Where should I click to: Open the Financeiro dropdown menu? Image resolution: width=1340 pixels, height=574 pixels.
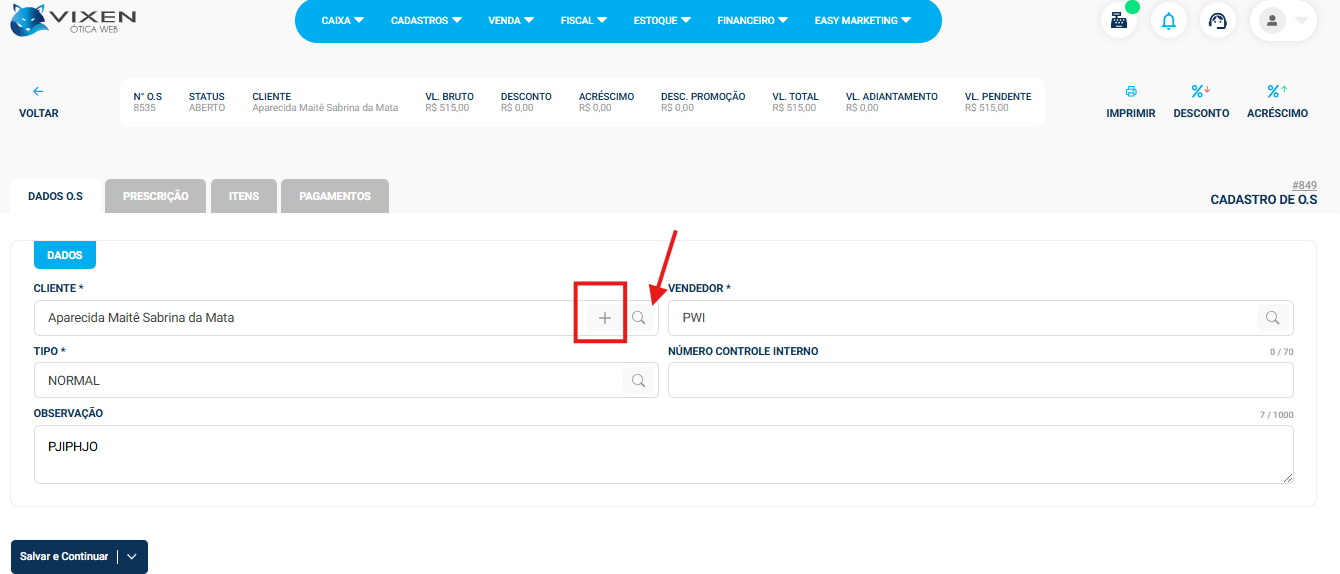752,20
